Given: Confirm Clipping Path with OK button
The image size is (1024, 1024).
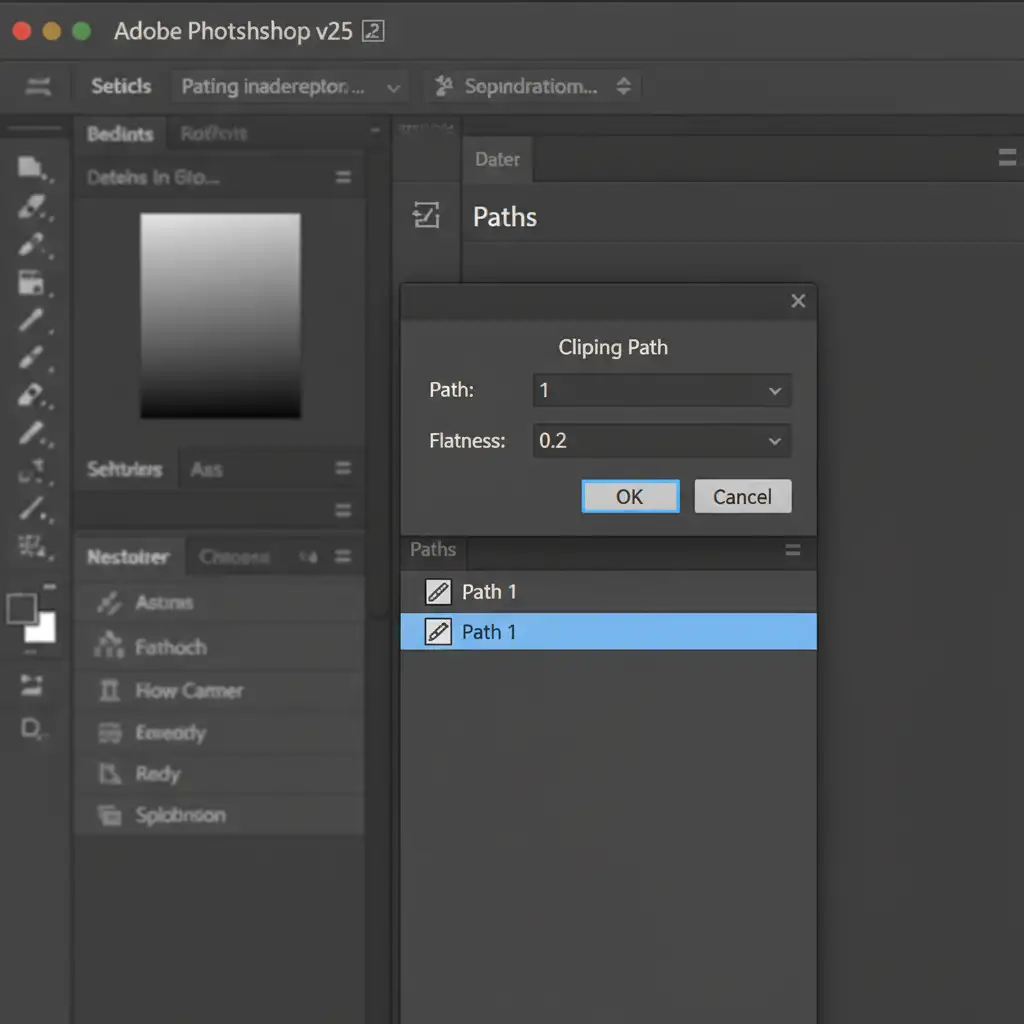Looking at the screenshot, I should pos(630,497).
